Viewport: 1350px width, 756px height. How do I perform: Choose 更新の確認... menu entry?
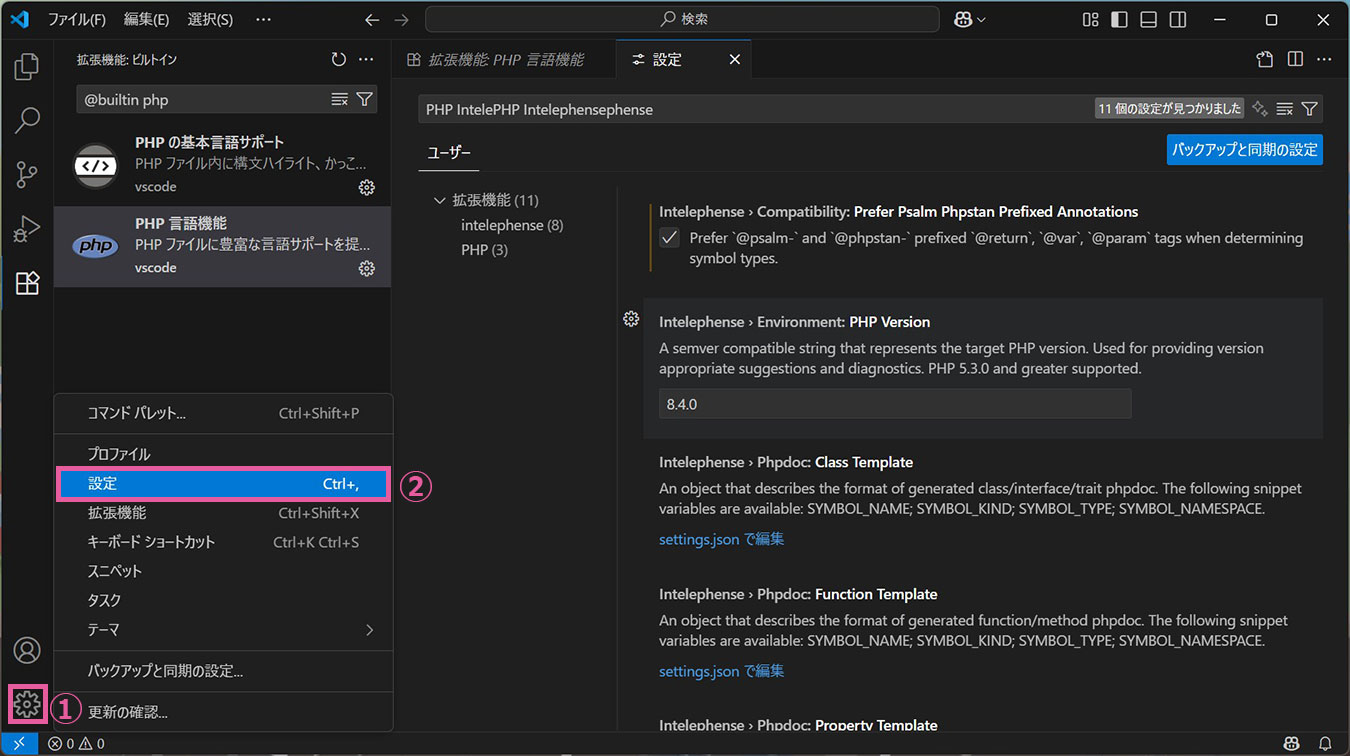(223, 712)
